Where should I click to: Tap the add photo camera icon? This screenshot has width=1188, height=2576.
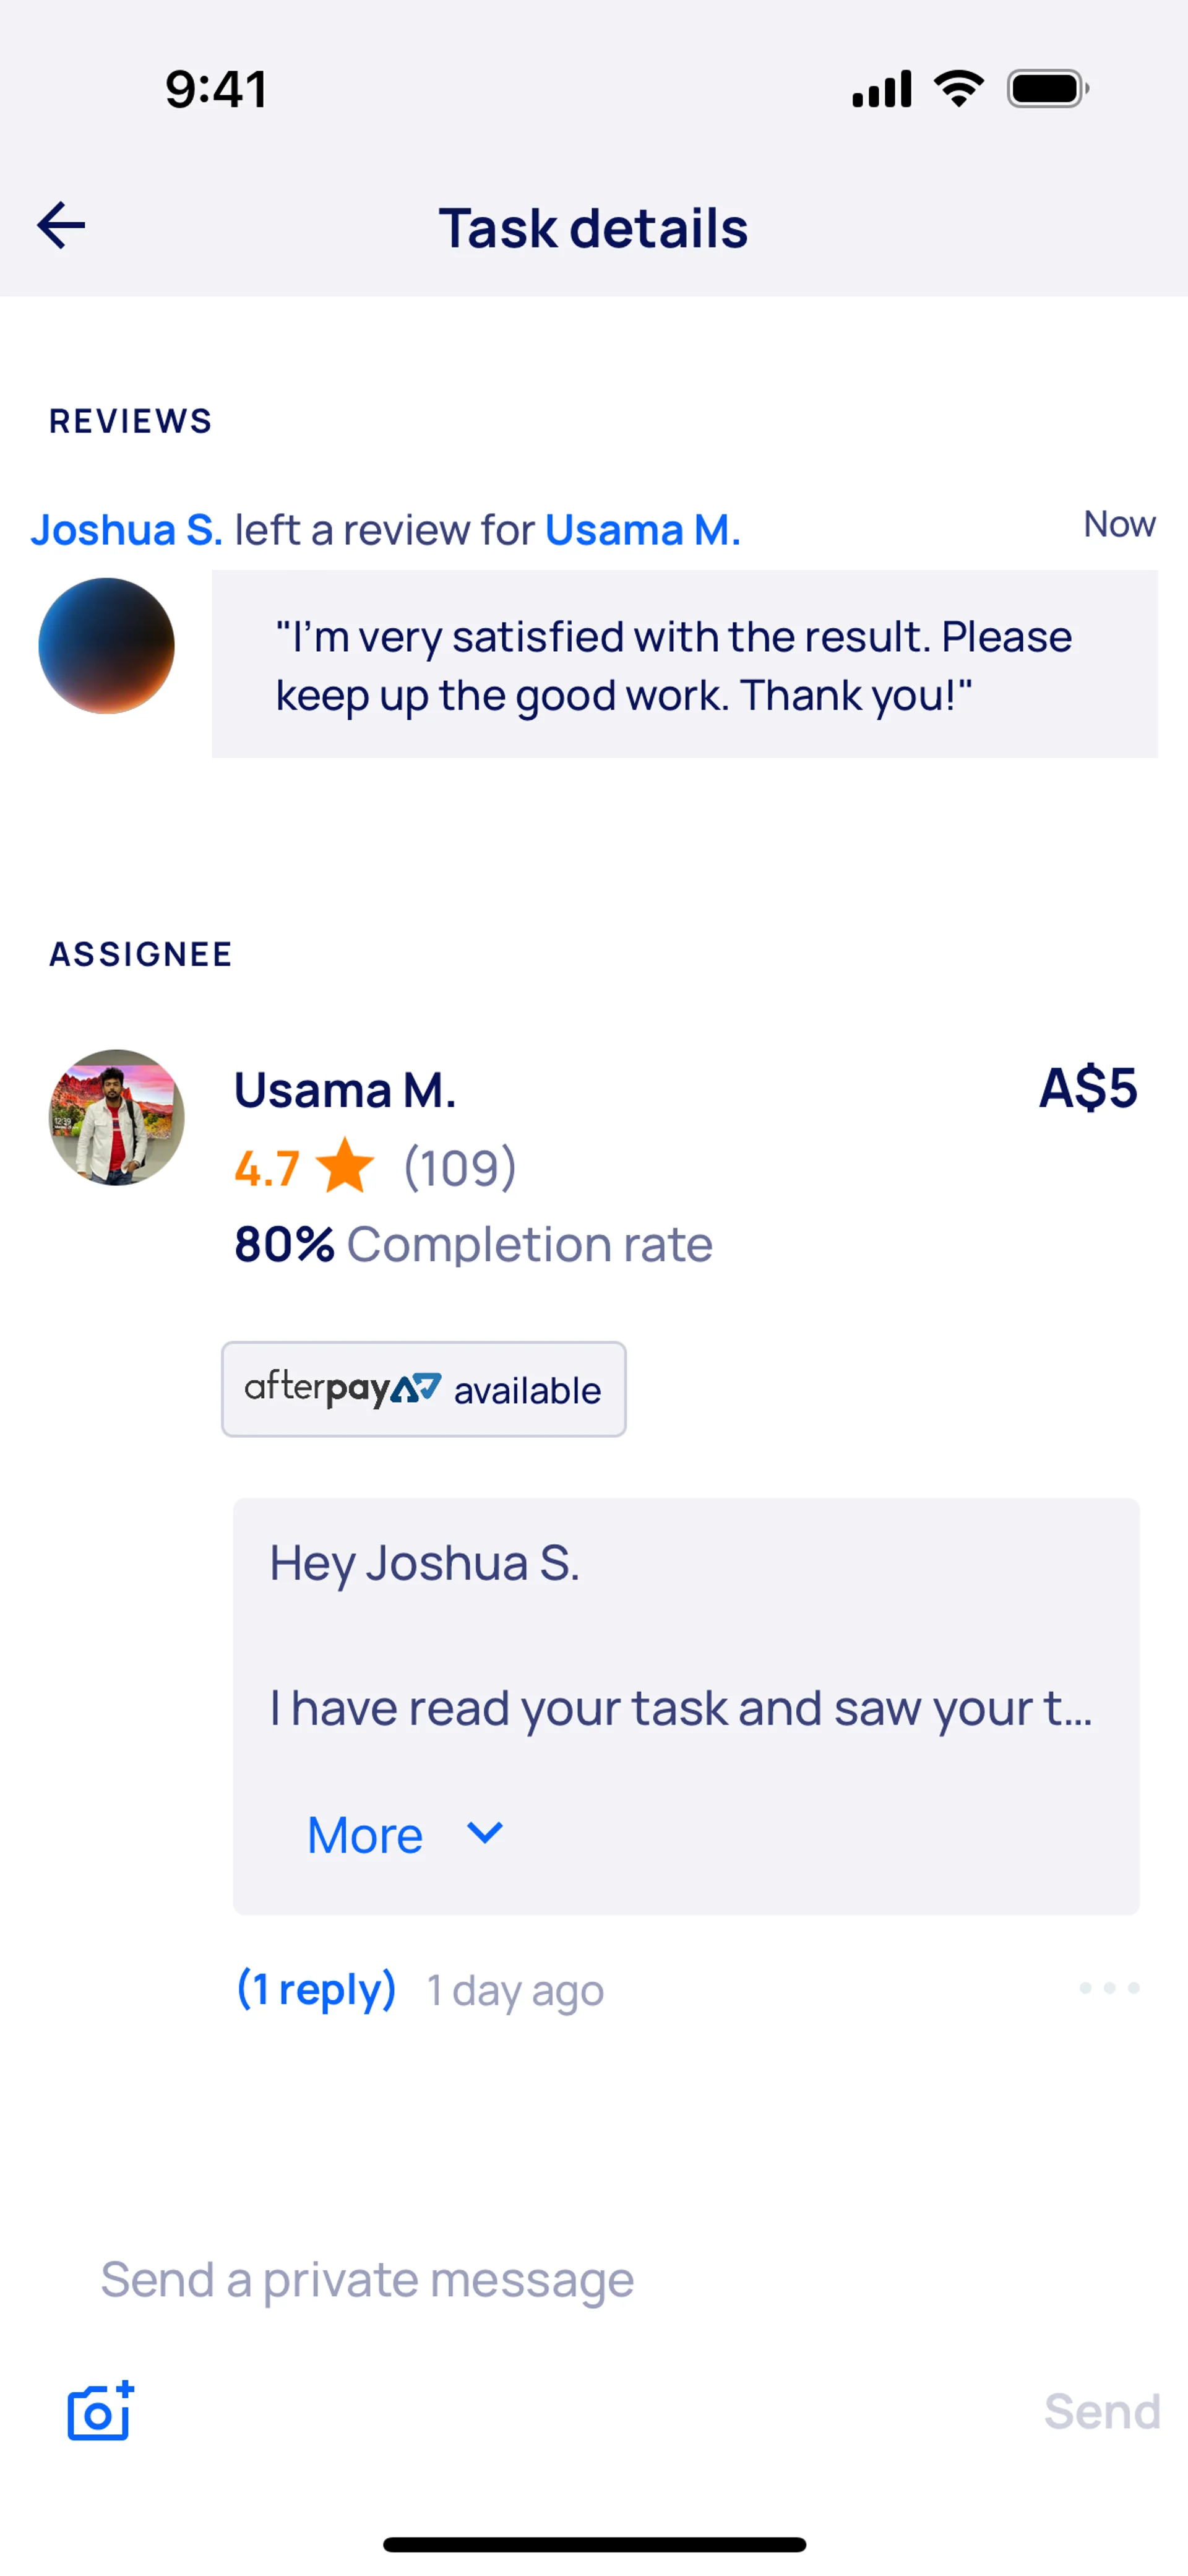[x=100, y=2410]
